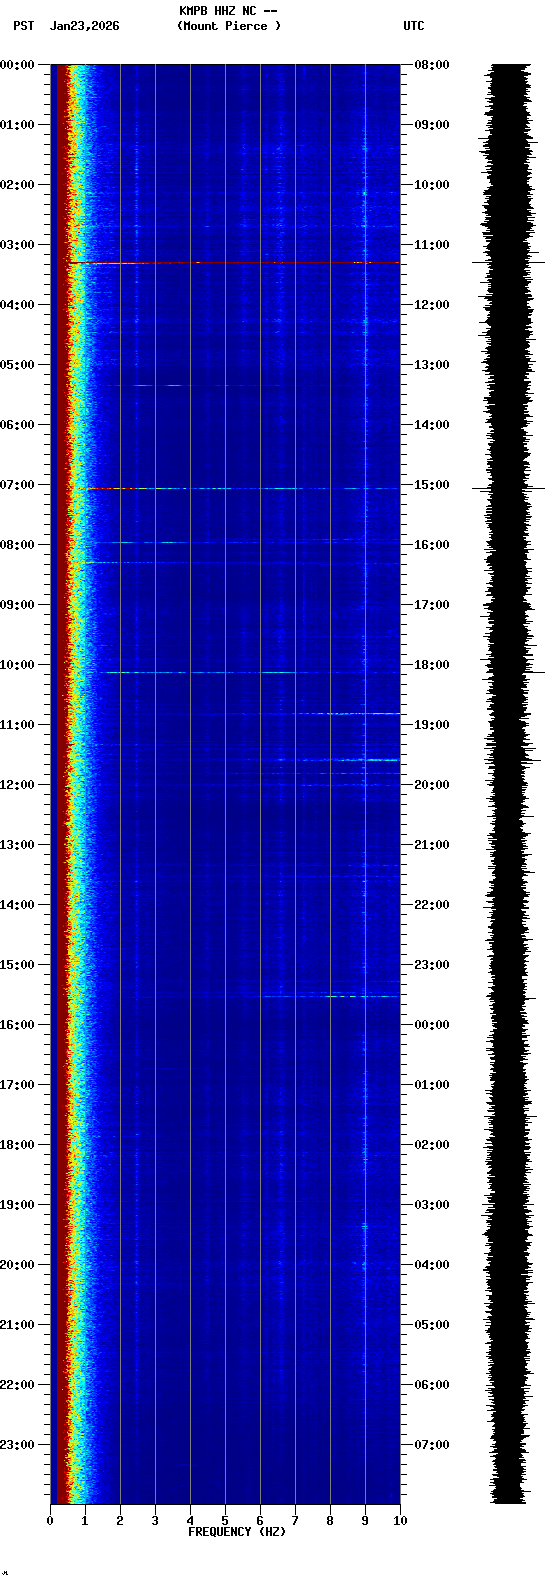Click the frequency axis tick label 8
This screenshot has height=1584, width=552.
(330, 1521)
